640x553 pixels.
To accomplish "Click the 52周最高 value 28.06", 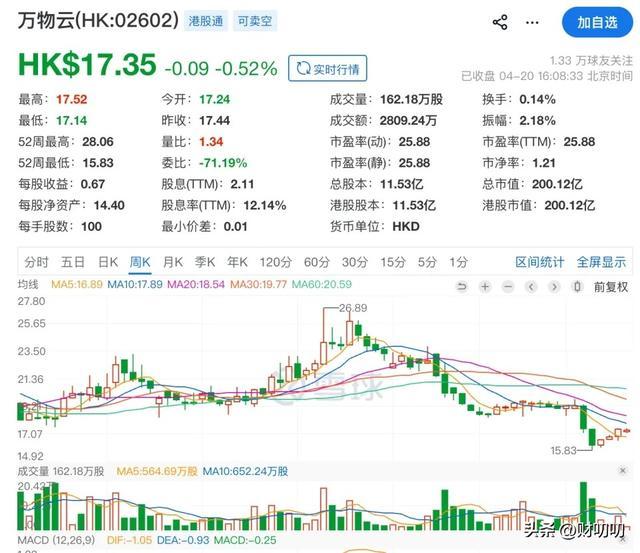I will pyautogui.click(x=98, y=142).
